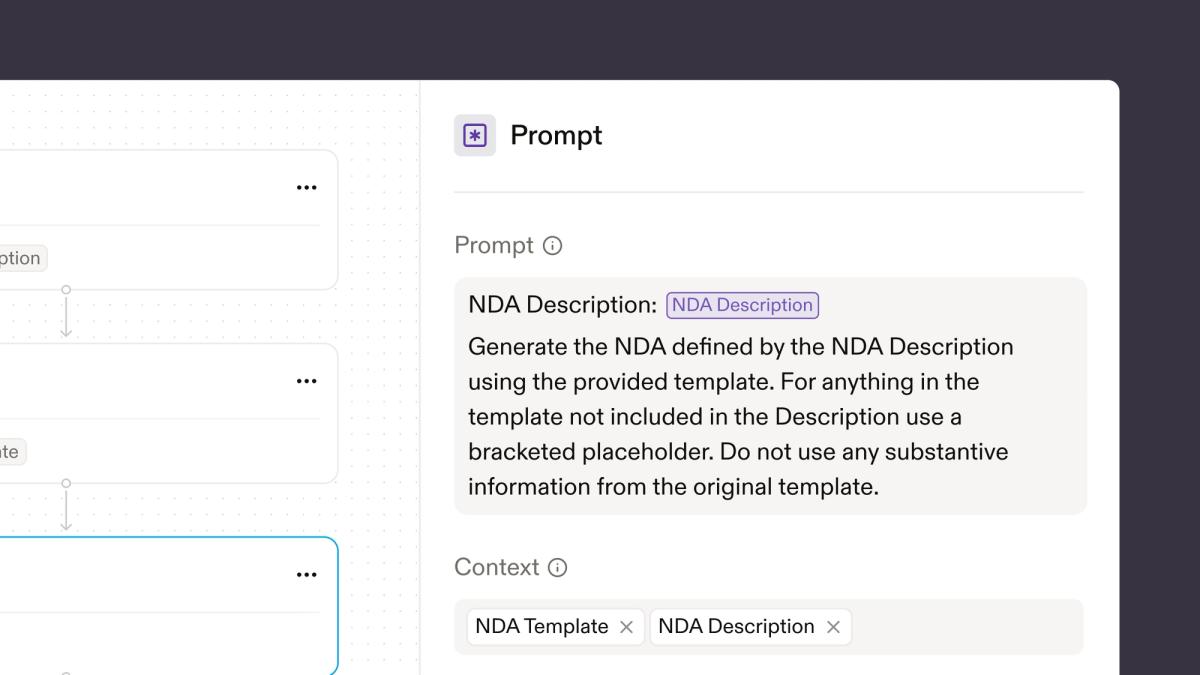This screenshot has height=675, width=1200.
Task: Click the connection handle below the middle node
Action: pyautogui.click(x=67, y=484)
